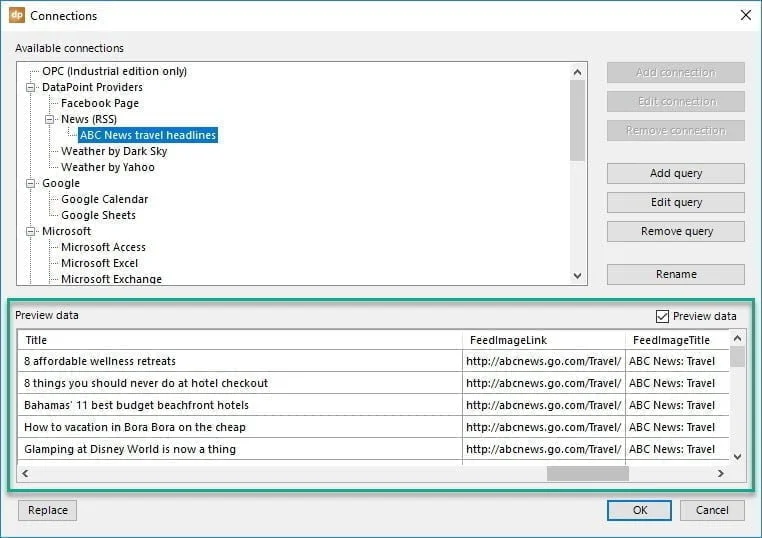The image size is (762, 538).
Task: Click the Replace button
Action: [48, 510]
